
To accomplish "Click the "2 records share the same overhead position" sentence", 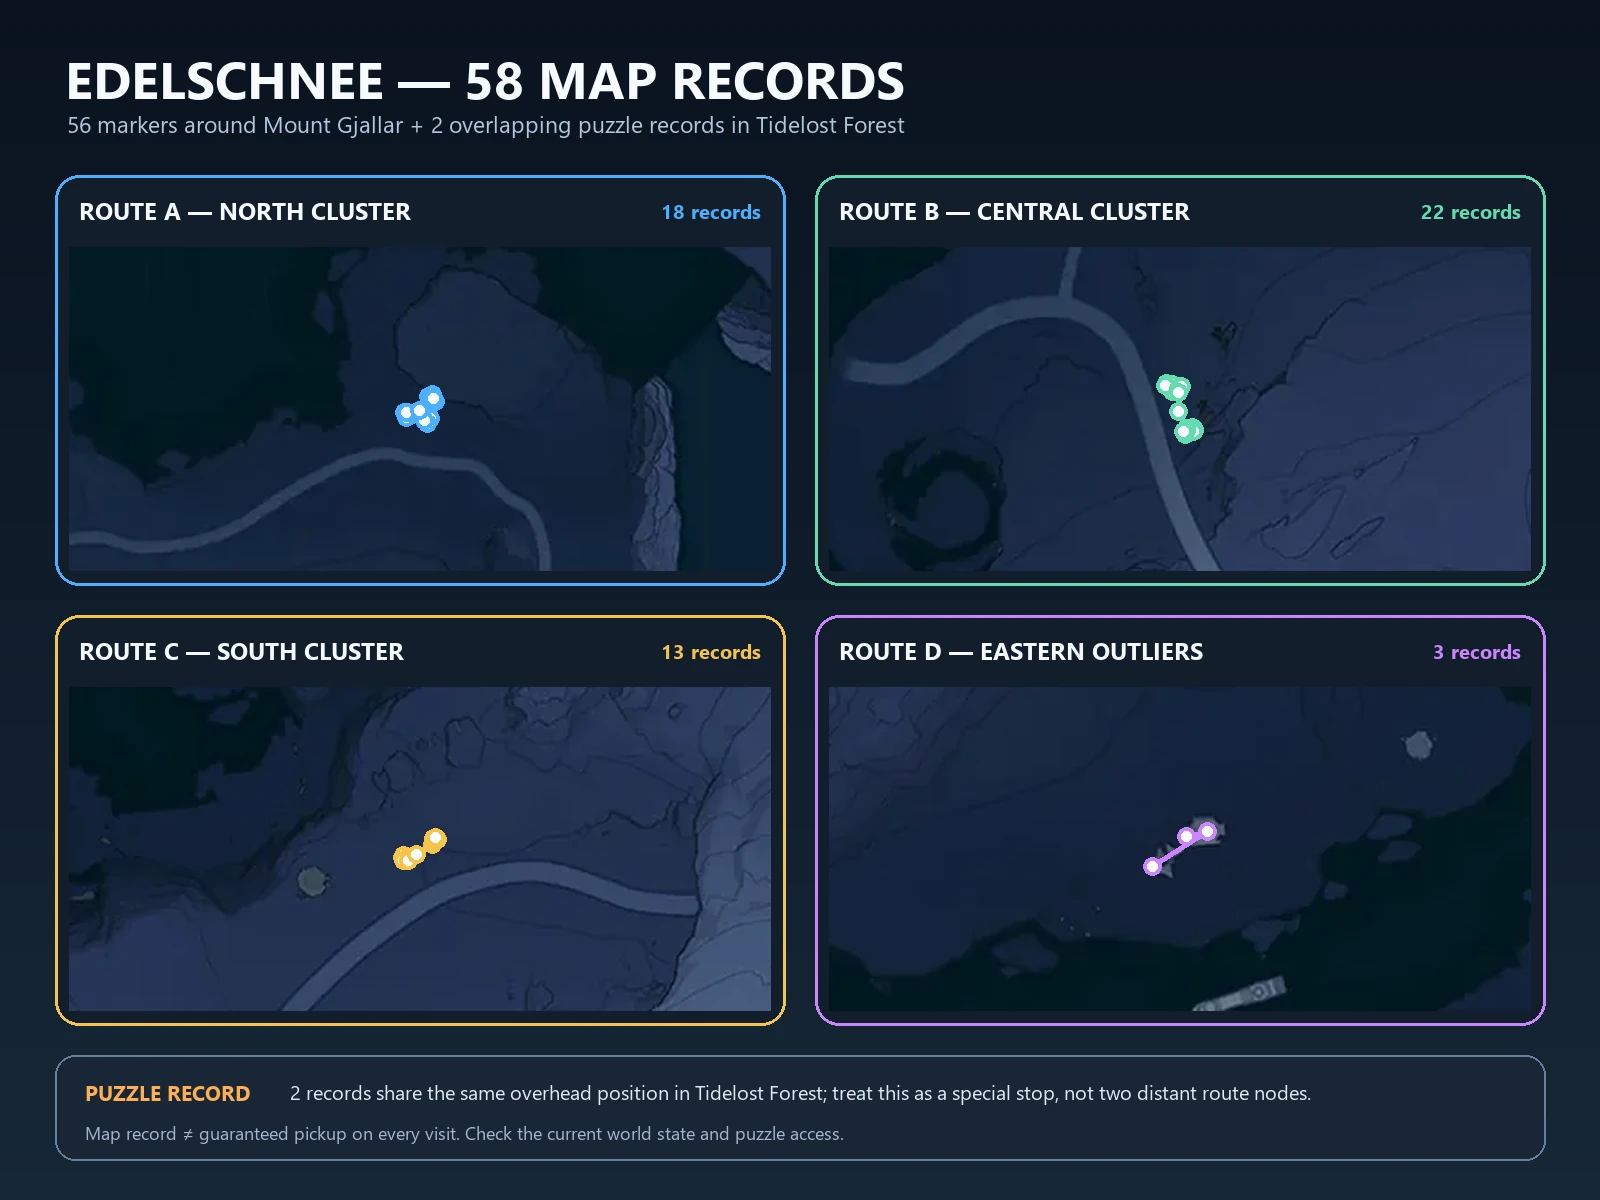I will point(800,1094).
